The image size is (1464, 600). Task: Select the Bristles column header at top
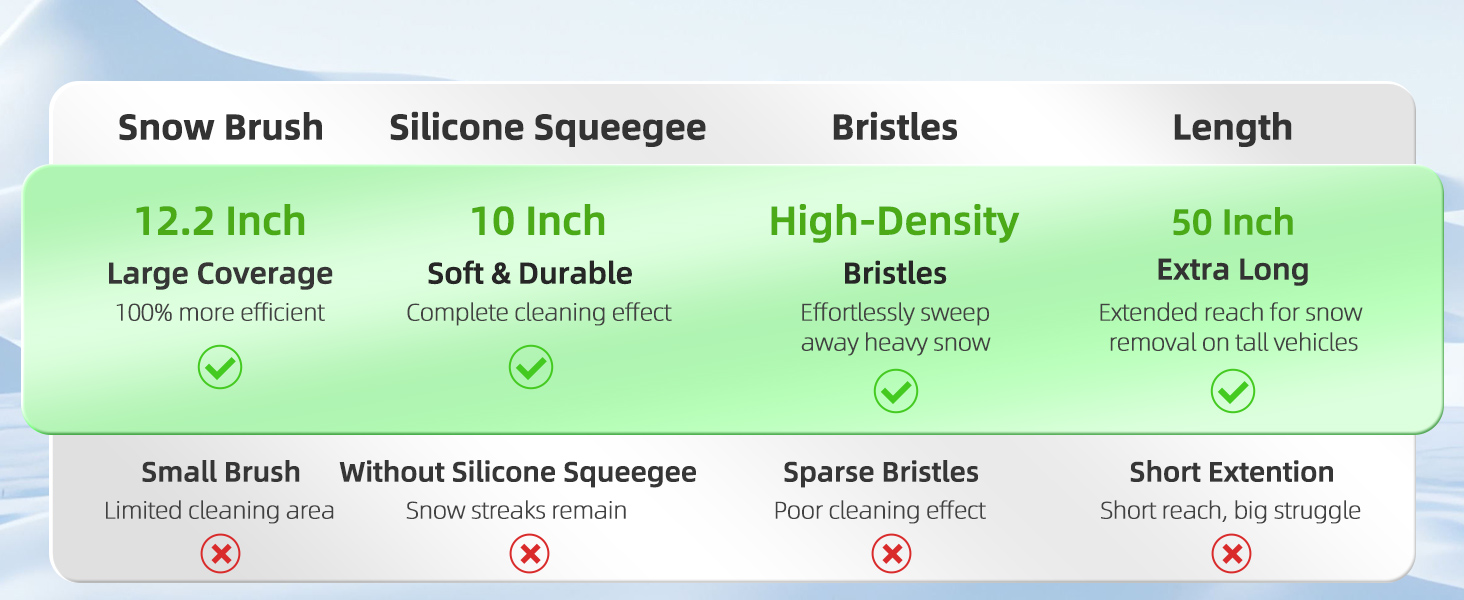(894, 128)
